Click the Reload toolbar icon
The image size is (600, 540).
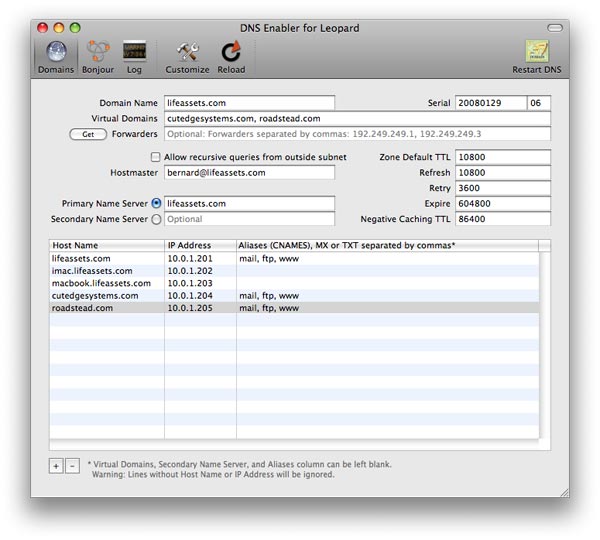[x=231, y=55]
